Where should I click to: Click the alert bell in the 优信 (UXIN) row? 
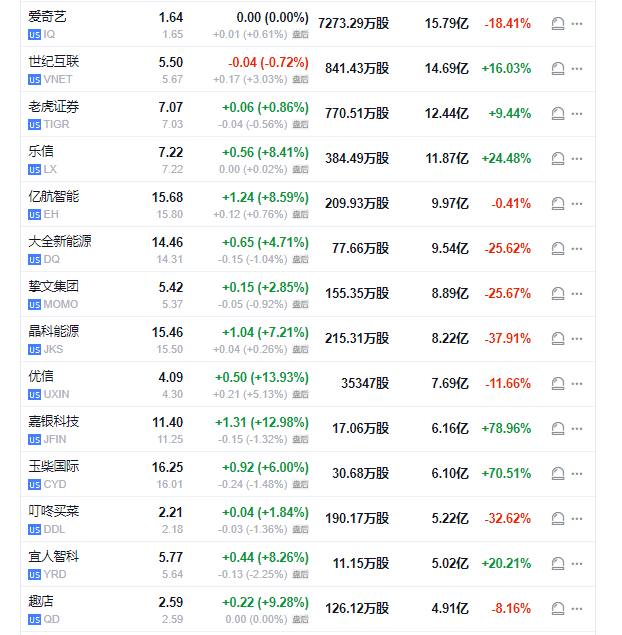pyautogui.click(x=559, y=383)
